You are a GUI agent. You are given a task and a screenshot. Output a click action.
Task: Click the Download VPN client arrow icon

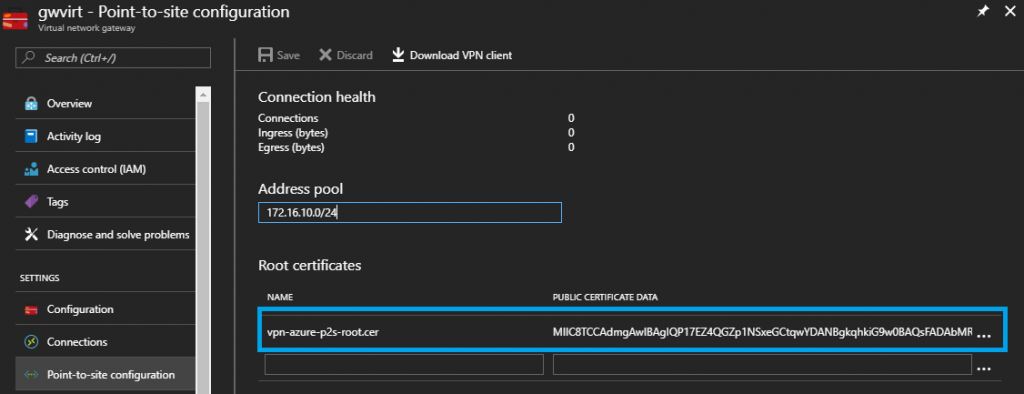tap(398, 56)
